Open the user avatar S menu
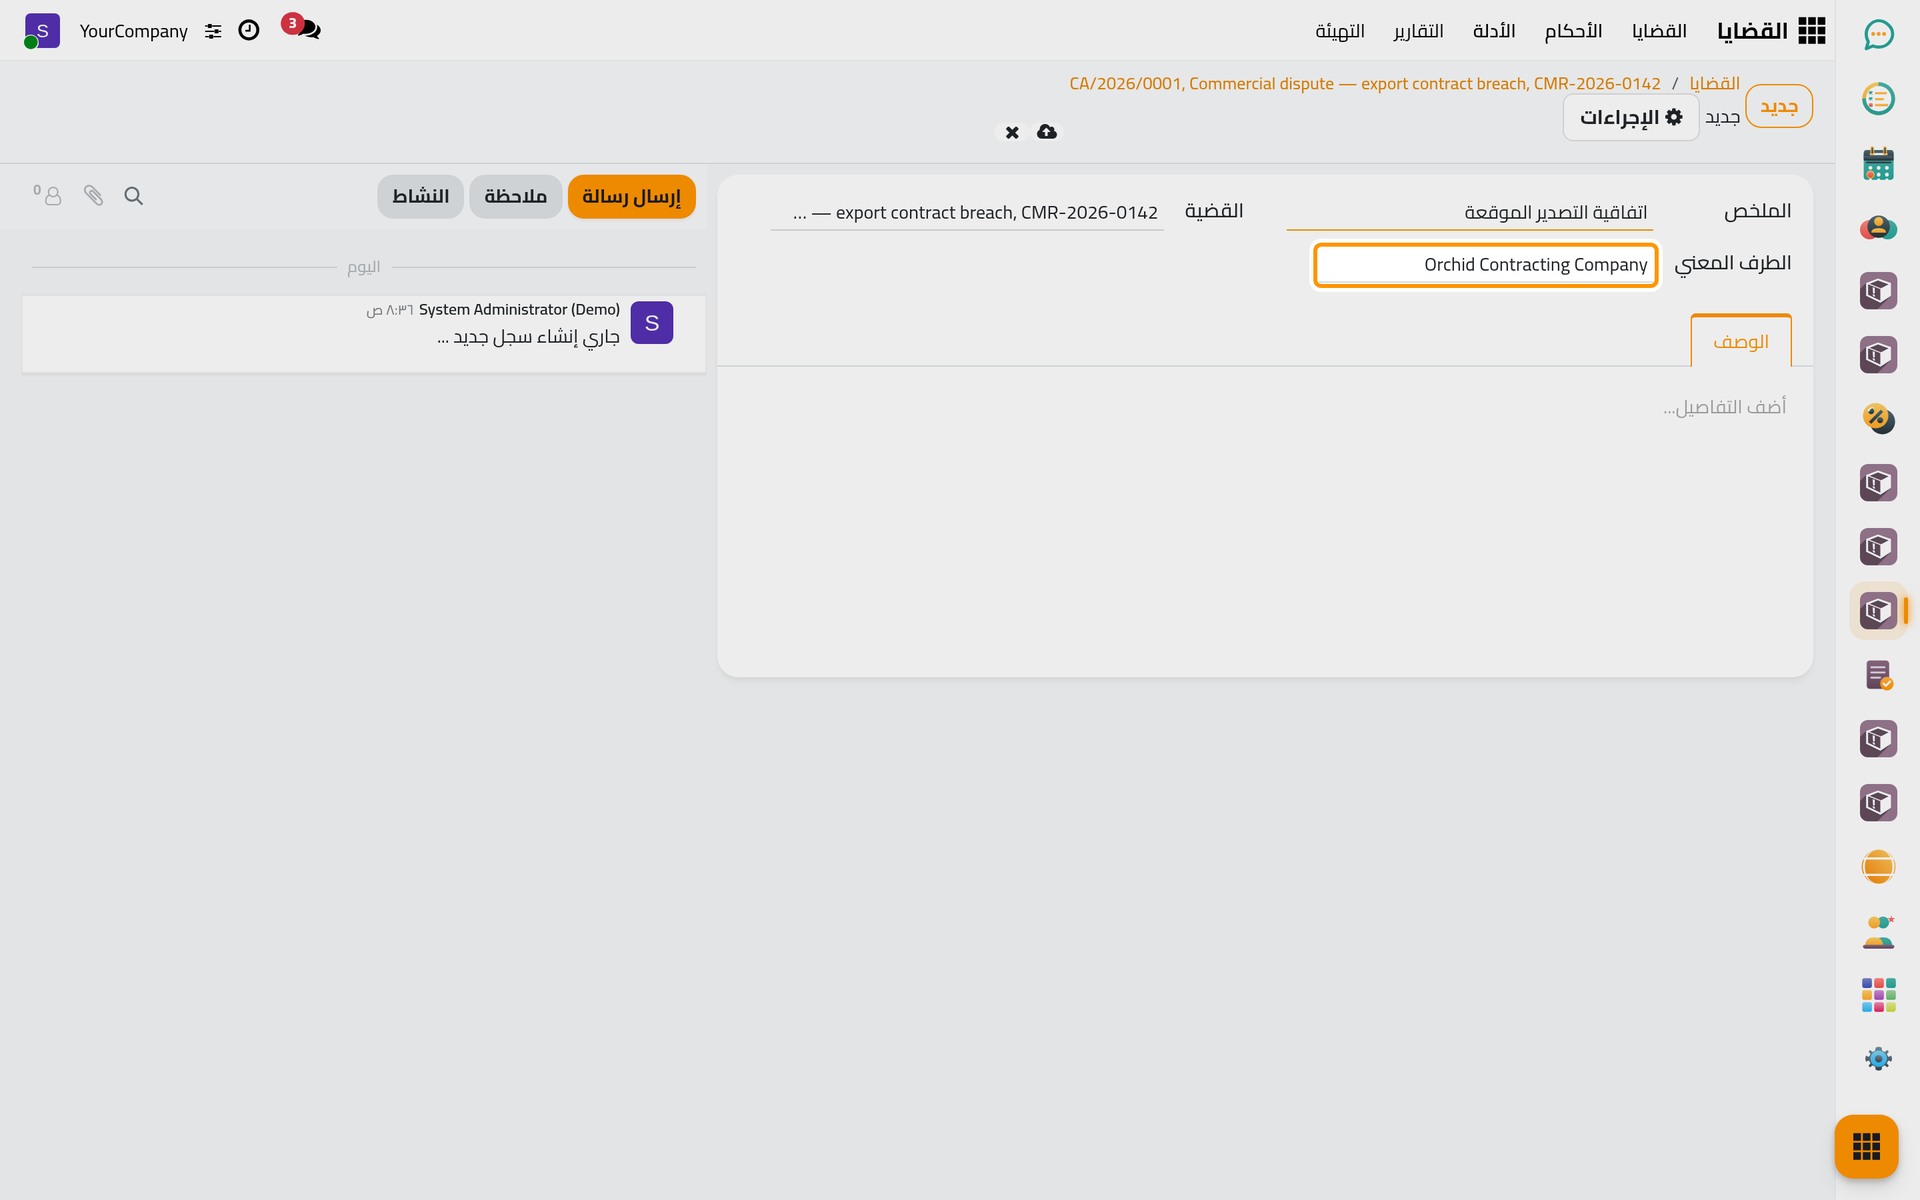 click(42, 31)
